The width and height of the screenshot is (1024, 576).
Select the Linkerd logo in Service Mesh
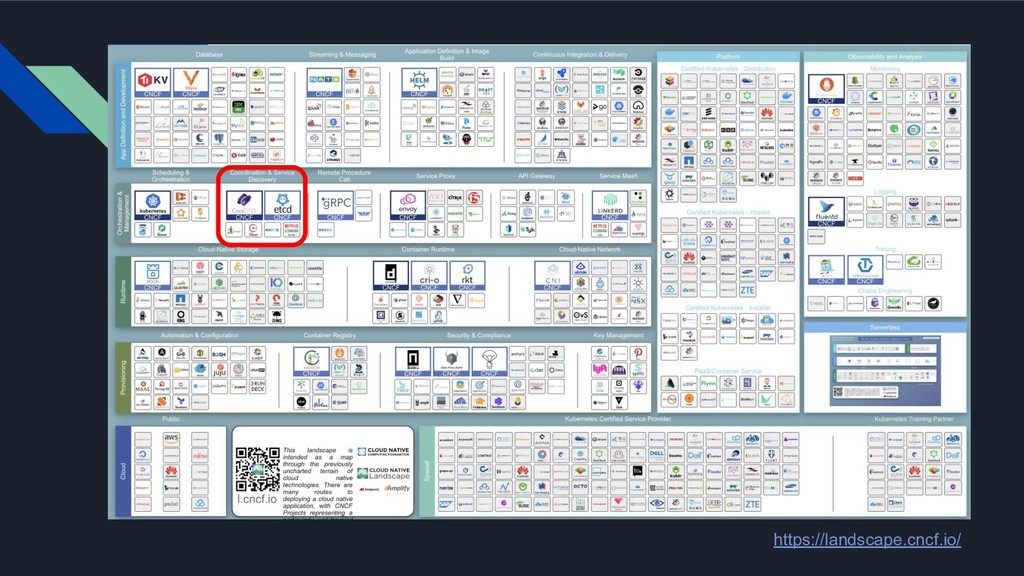[x=609, y=205]
